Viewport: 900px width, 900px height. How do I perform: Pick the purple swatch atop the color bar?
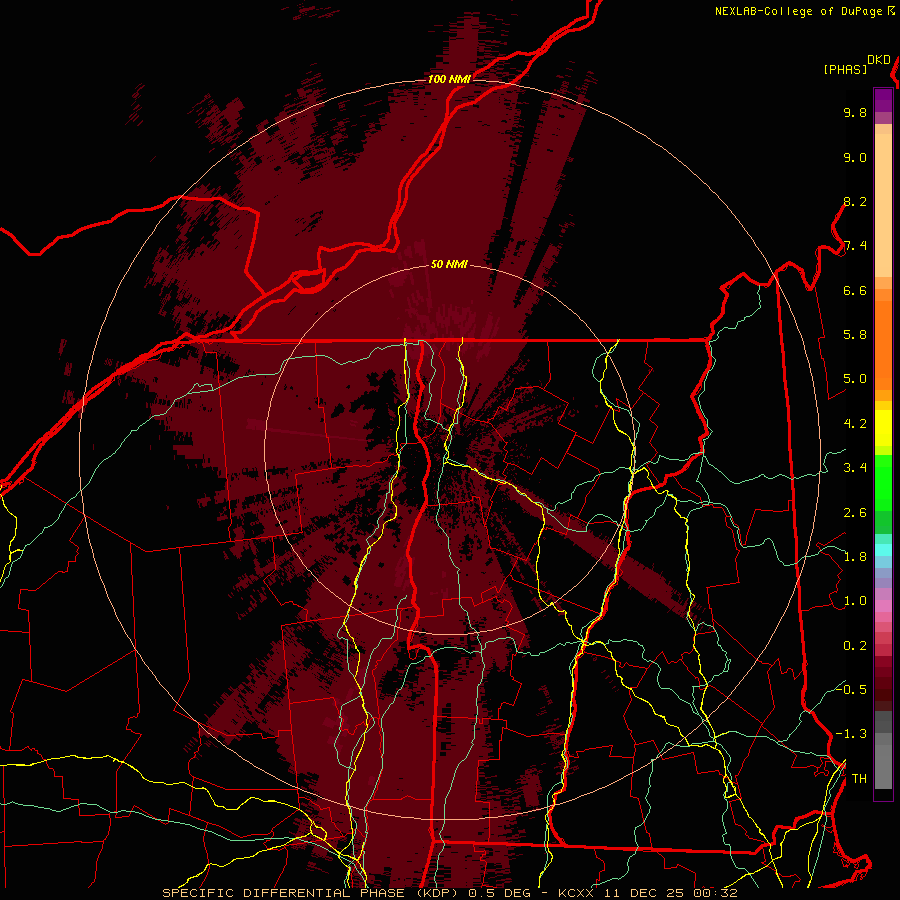[x=883, y=100]
